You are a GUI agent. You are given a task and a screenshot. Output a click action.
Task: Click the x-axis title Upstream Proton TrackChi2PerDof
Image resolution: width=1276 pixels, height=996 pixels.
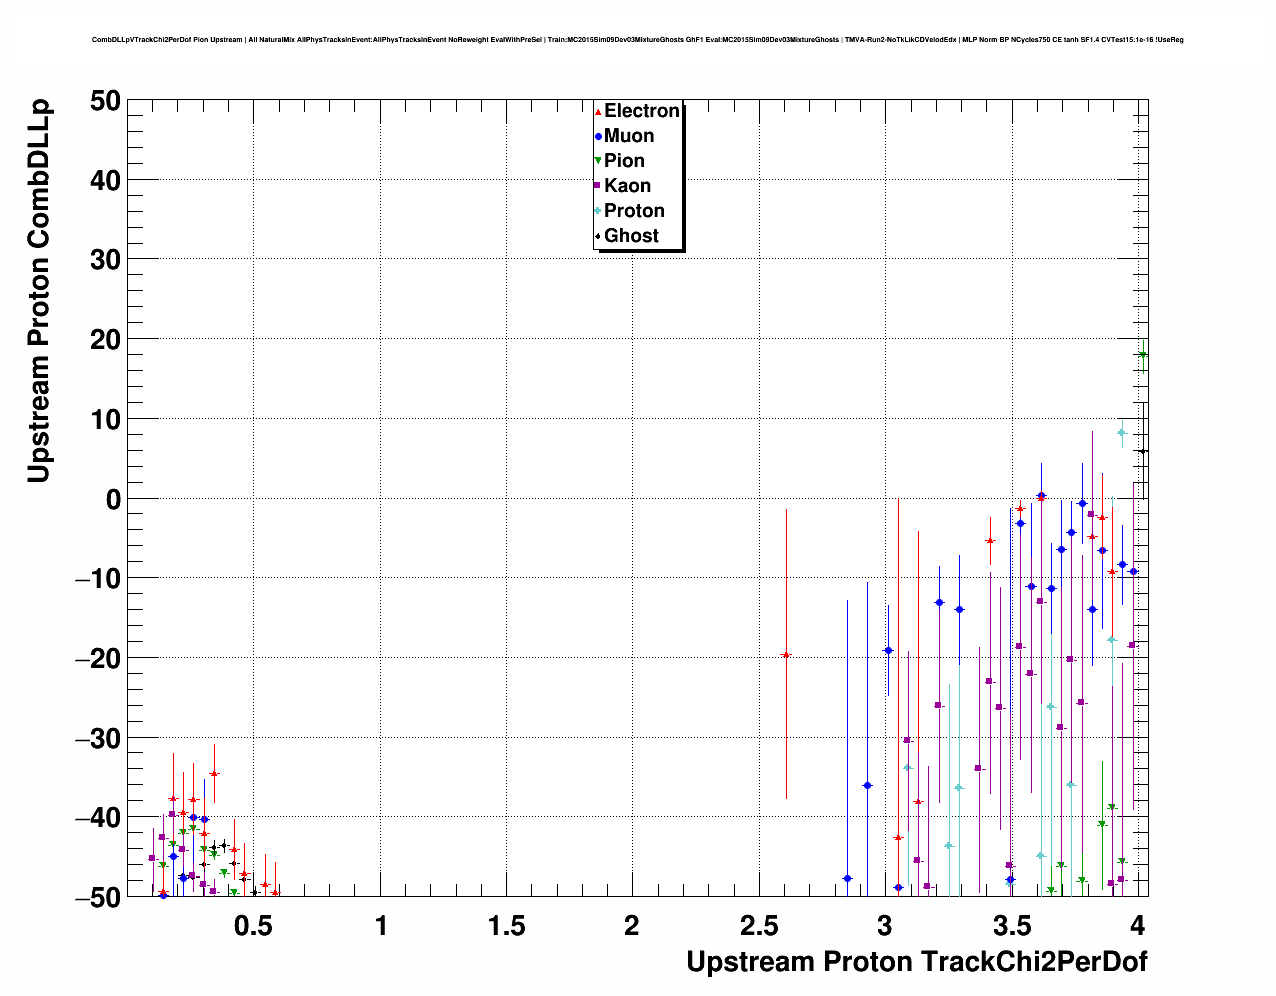point(916,962)
